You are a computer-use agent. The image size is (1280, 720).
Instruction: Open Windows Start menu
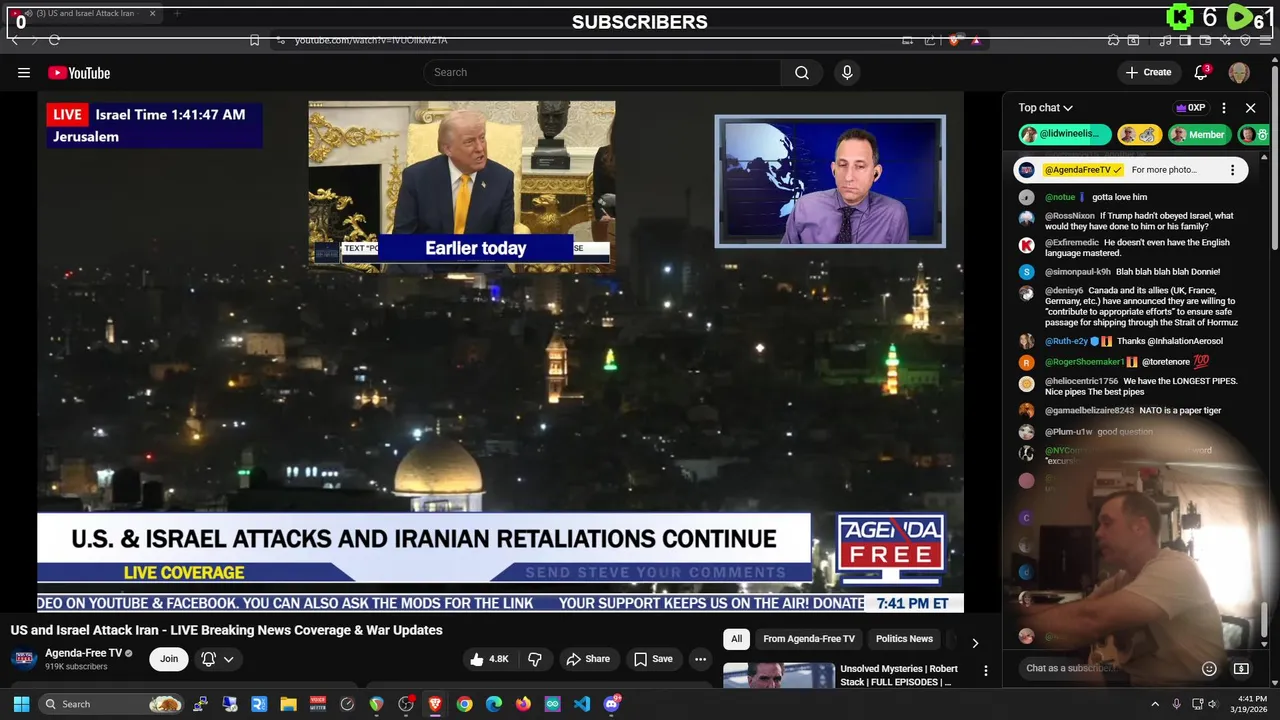21,704
